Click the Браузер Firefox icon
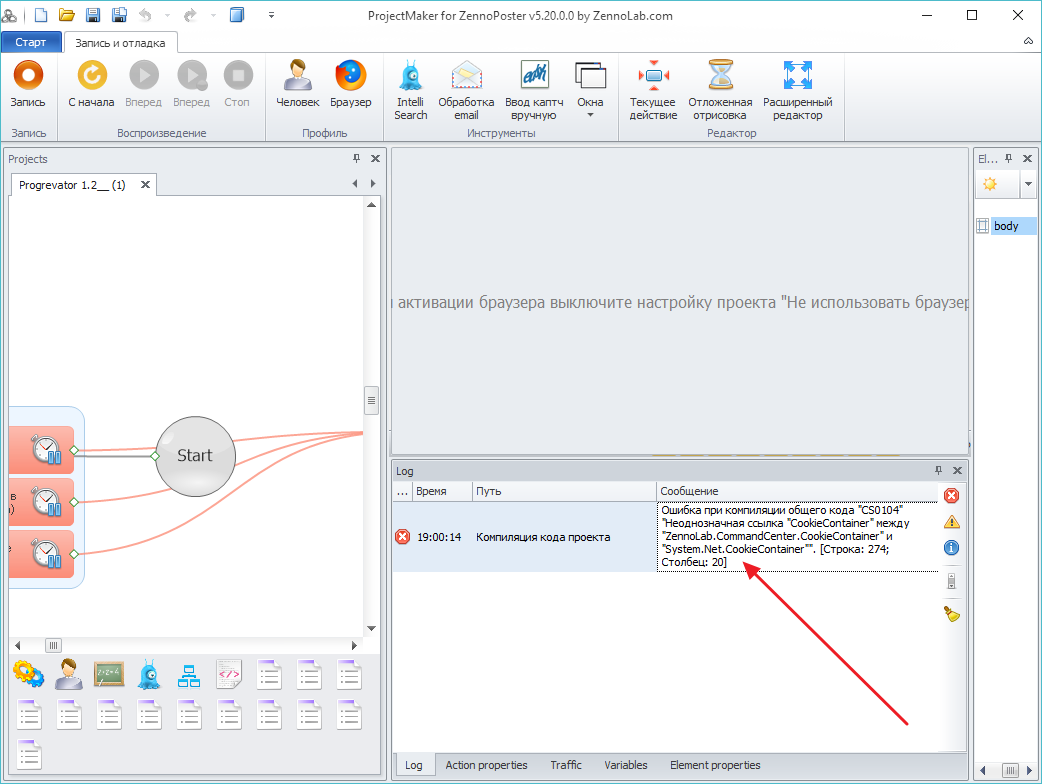The height and width of the screenshot is (784, 1042). pyautogui.click(x=350, y=76)
